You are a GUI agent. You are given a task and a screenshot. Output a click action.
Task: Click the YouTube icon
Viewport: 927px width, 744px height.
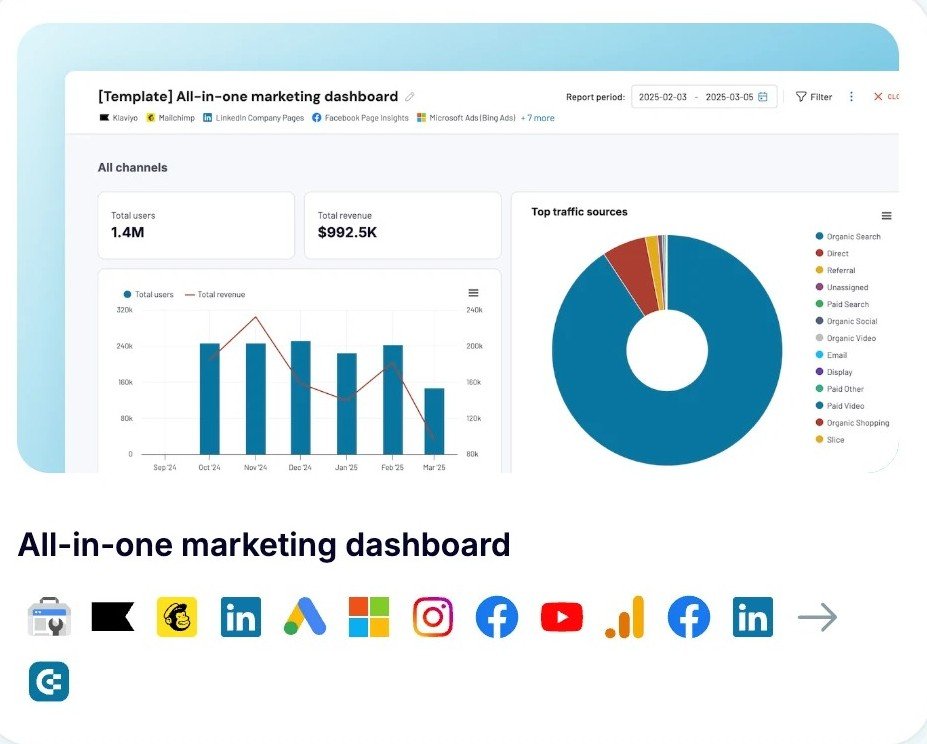[561, 617]
